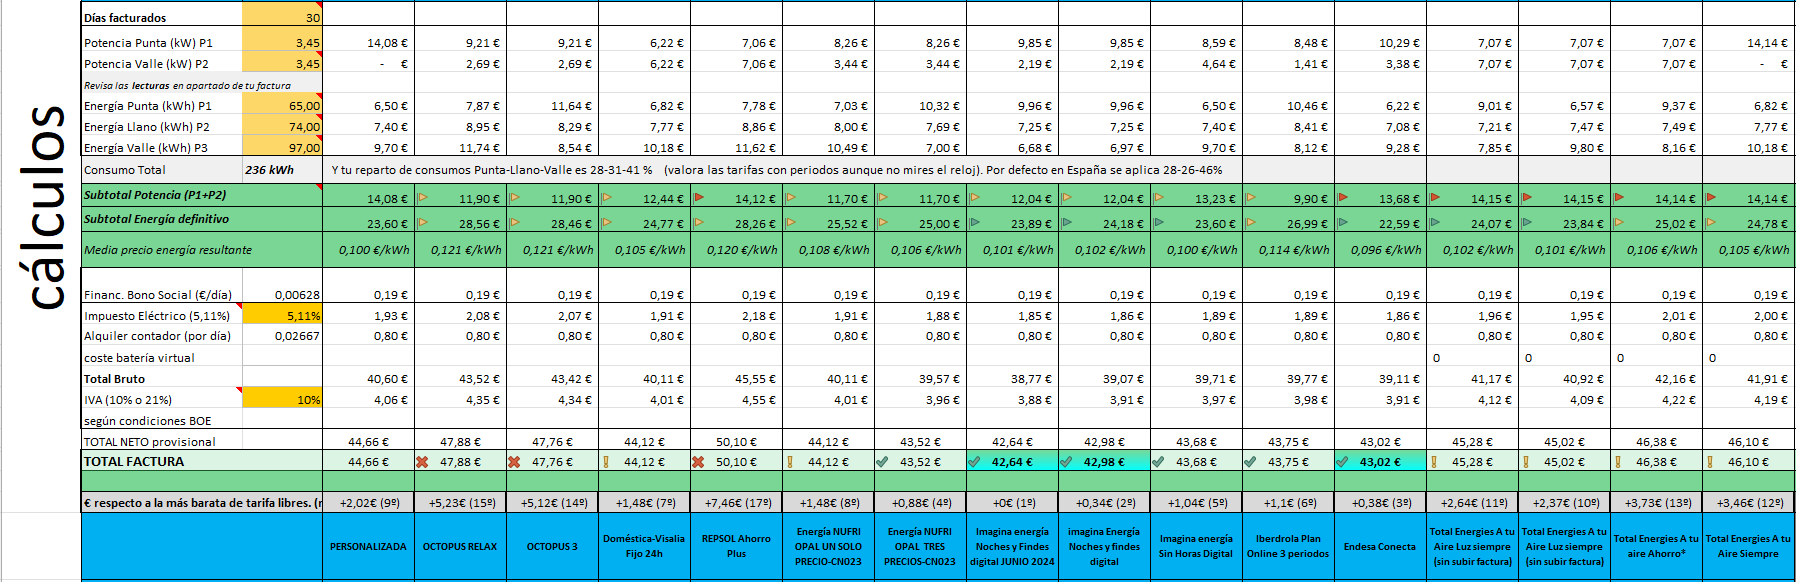This screenshot has height=582, width=1796.
Task: Click the green check beside 42,98 €
Action: (1066, 462)
